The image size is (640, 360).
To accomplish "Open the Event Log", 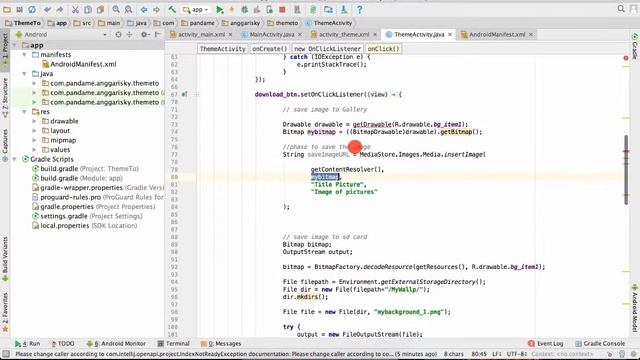I will tap(546, 344).
